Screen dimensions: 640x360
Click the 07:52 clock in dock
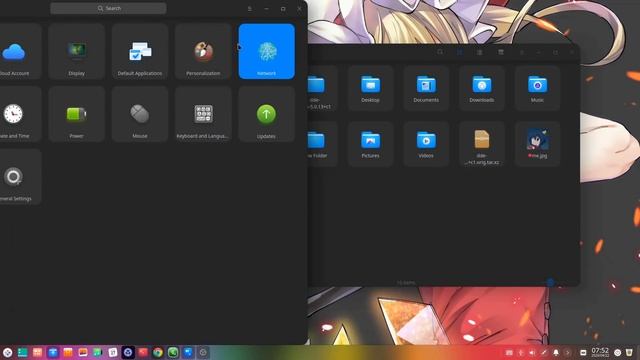(600, 352)
